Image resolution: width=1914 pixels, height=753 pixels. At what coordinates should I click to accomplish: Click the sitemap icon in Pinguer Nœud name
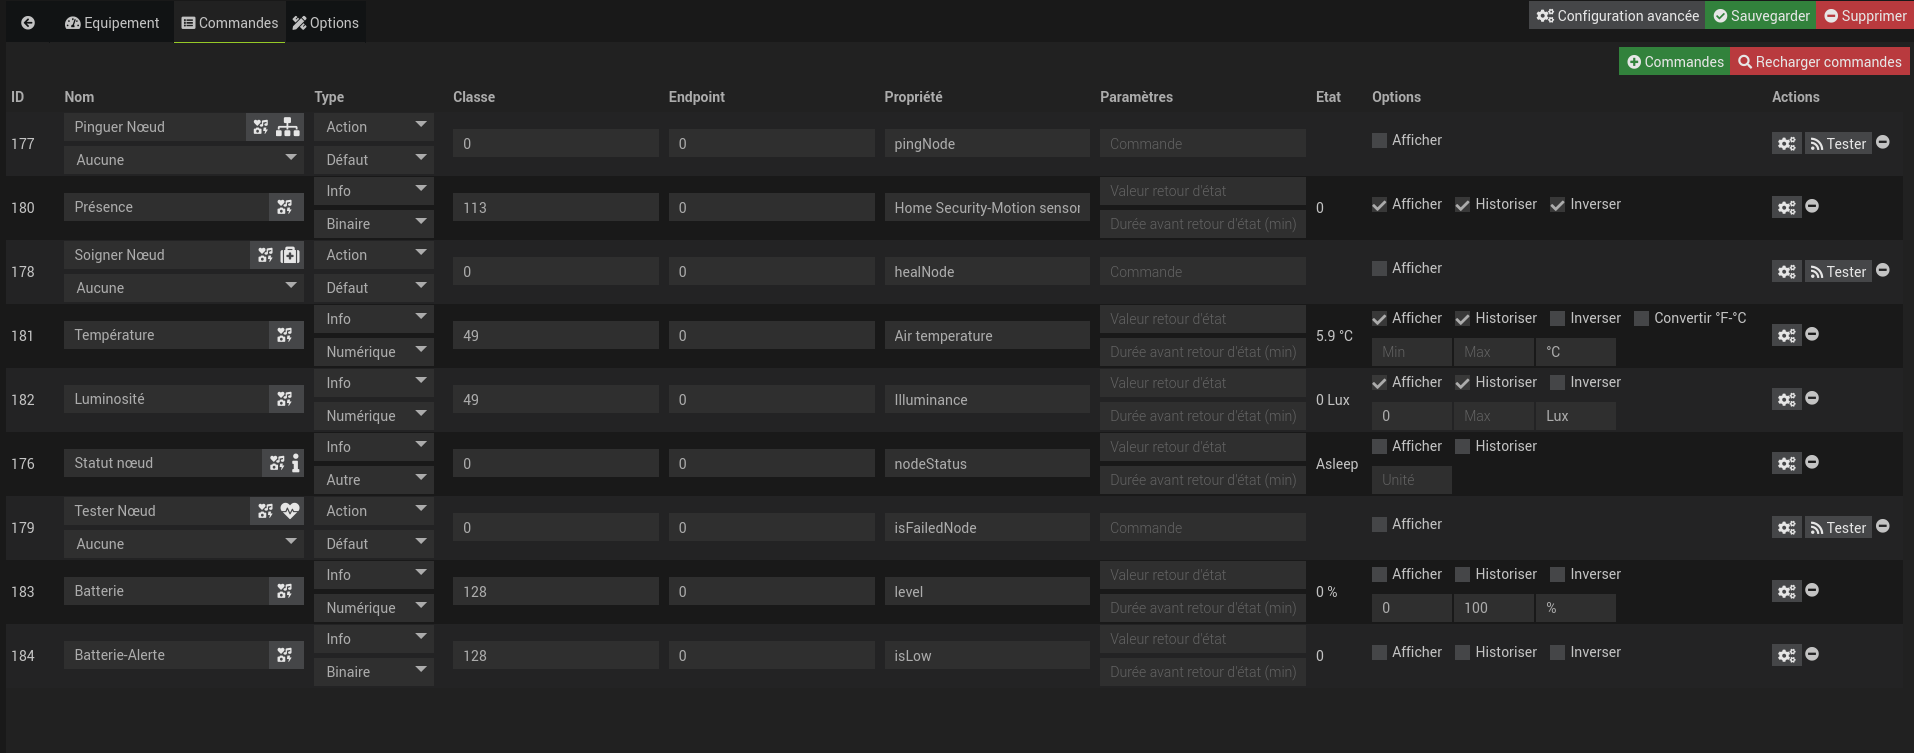click(x=288, y=127)
